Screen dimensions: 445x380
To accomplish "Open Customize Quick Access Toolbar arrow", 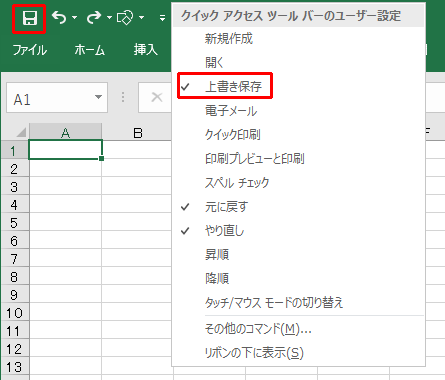I will click(x=162, y=18).
